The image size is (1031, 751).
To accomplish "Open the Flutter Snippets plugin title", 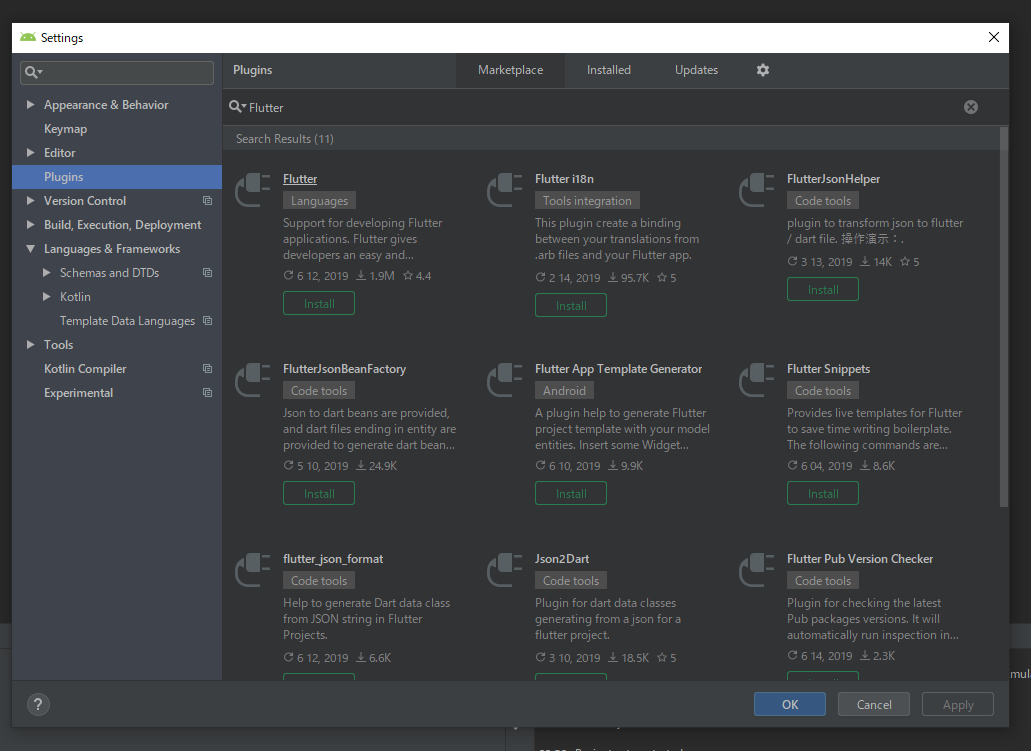I will 828,369.
